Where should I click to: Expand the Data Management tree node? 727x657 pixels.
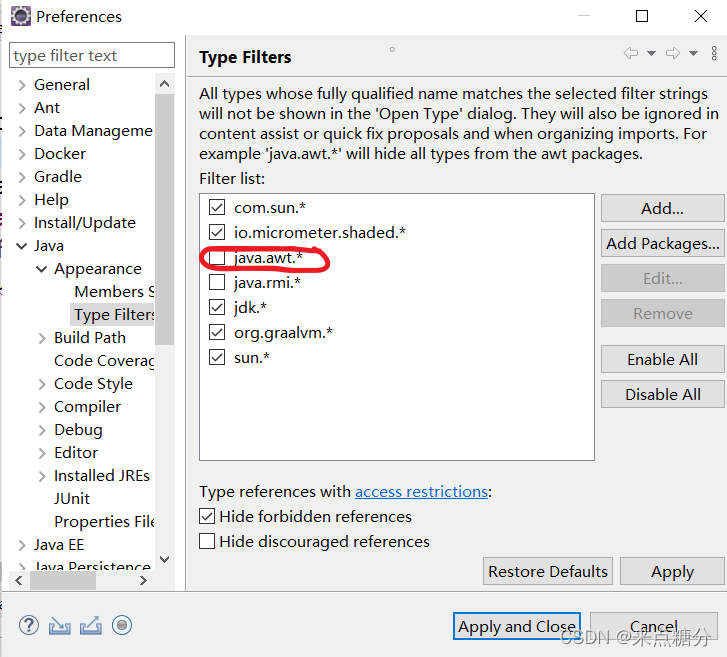[22, 131]
